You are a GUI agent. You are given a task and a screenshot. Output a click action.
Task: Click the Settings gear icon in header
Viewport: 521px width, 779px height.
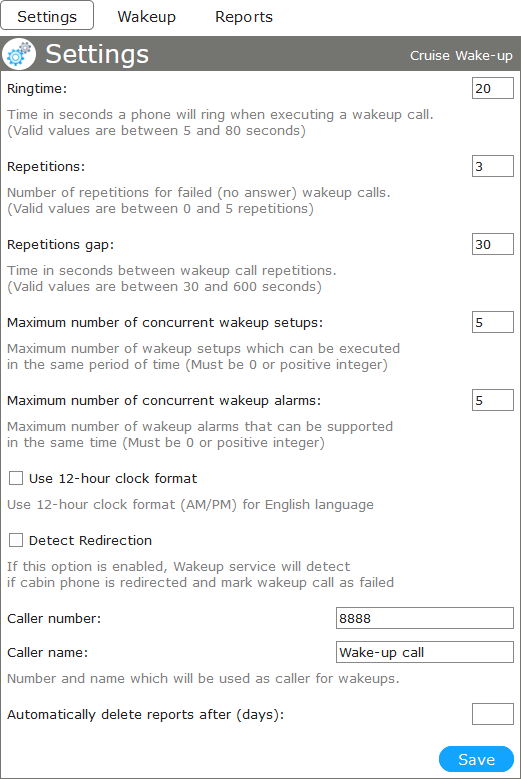[19, 54]
